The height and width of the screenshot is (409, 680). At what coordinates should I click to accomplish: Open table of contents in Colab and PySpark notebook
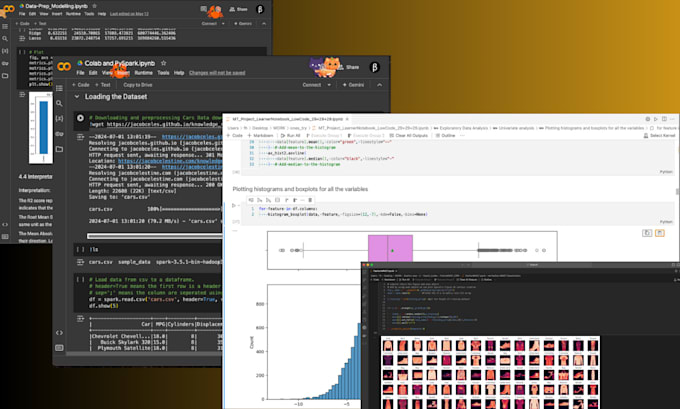point(59,88)
